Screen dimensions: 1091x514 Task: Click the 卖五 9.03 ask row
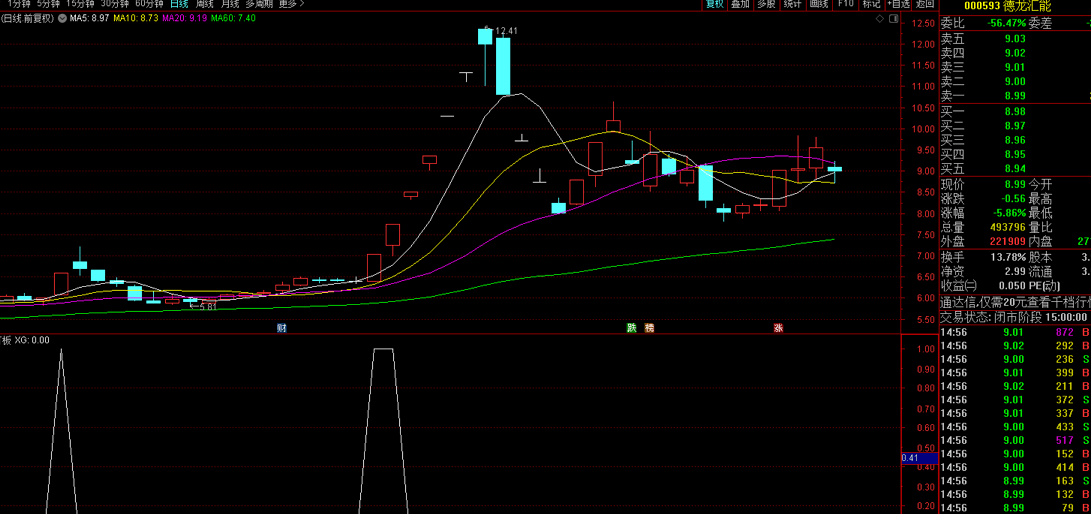click(x=1015, y=38)
